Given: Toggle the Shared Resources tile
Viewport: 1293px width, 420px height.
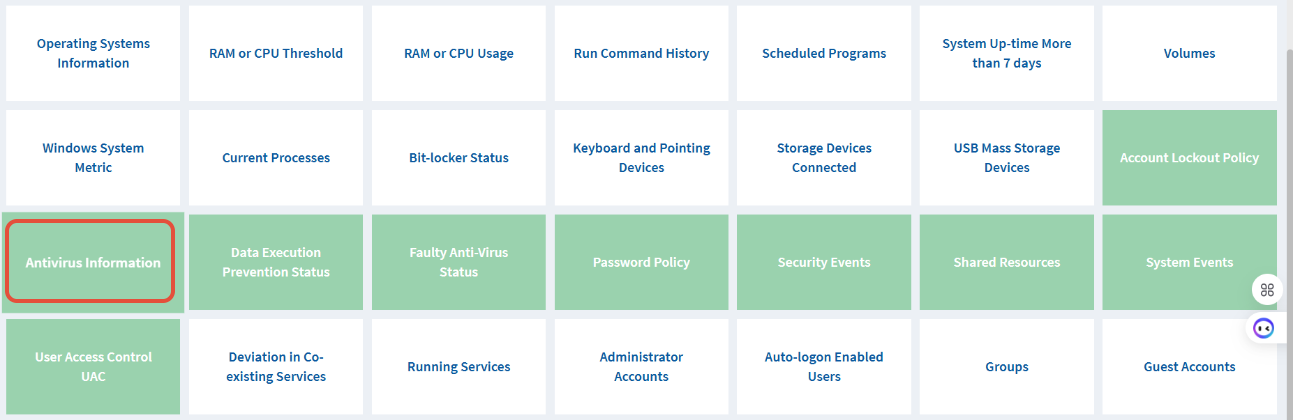Looking at the screenshot, I should (x=1007, y=262).
